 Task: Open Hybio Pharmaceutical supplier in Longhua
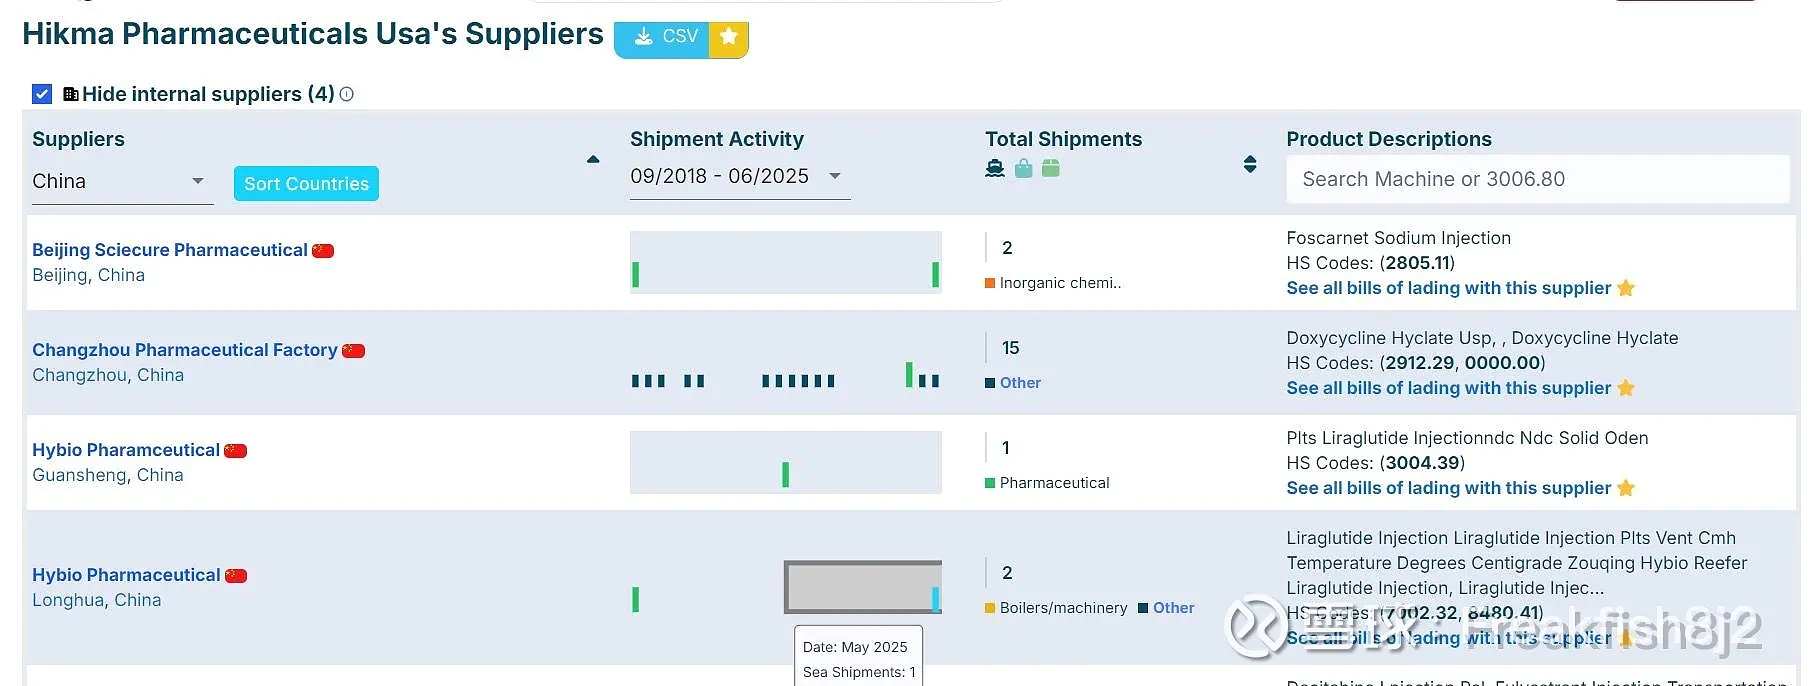126,575
